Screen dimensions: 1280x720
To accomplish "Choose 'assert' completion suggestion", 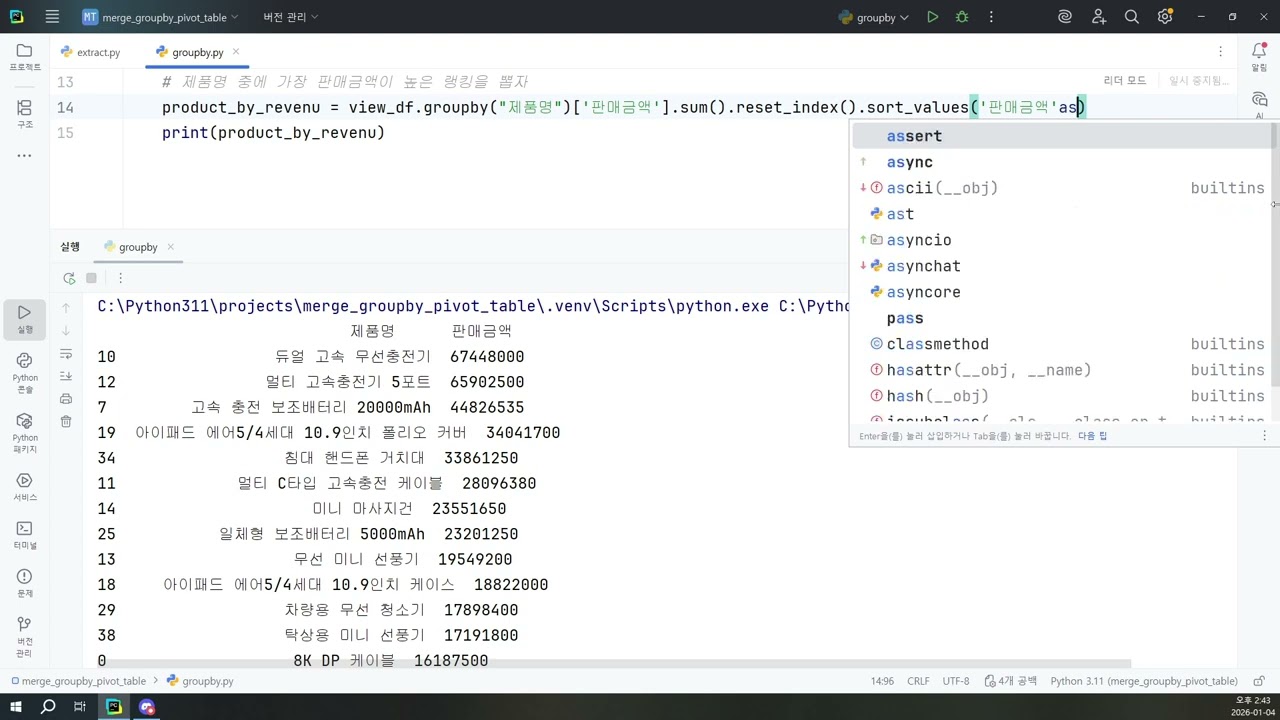I will [1060, 136].
